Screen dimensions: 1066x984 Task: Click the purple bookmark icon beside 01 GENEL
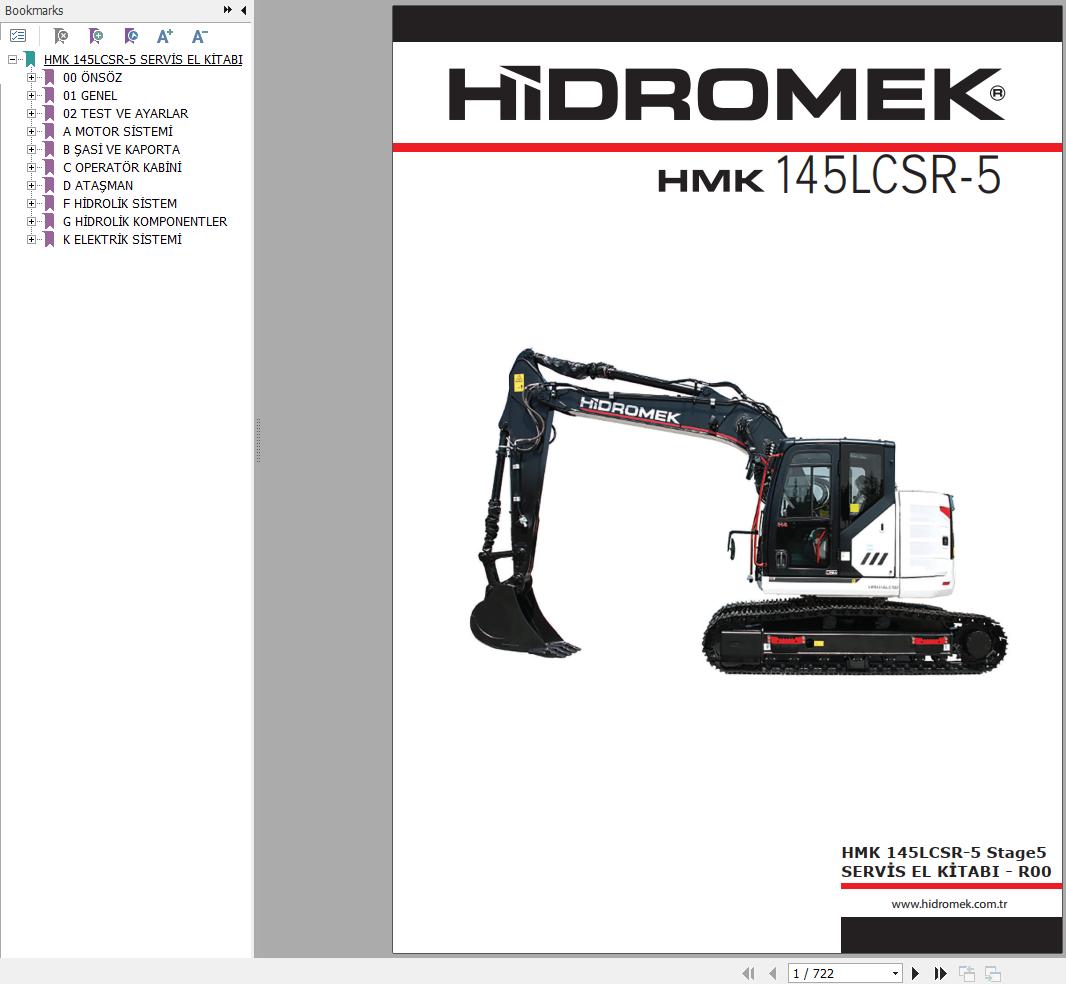pyautogui.click(x=49, y=96)
